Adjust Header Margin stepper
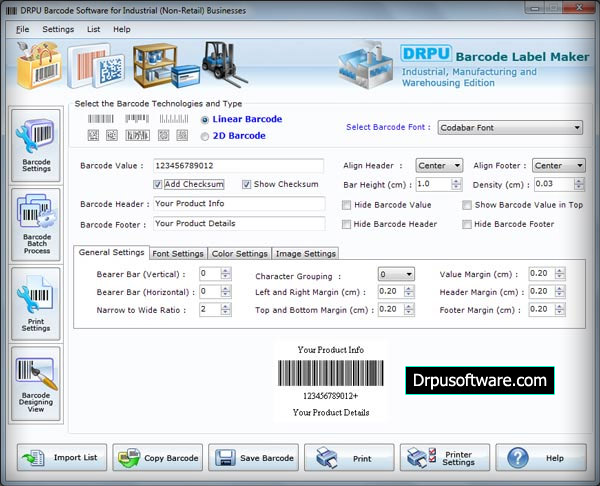This screenshot has height=486, width=600. tap(560, 292)
